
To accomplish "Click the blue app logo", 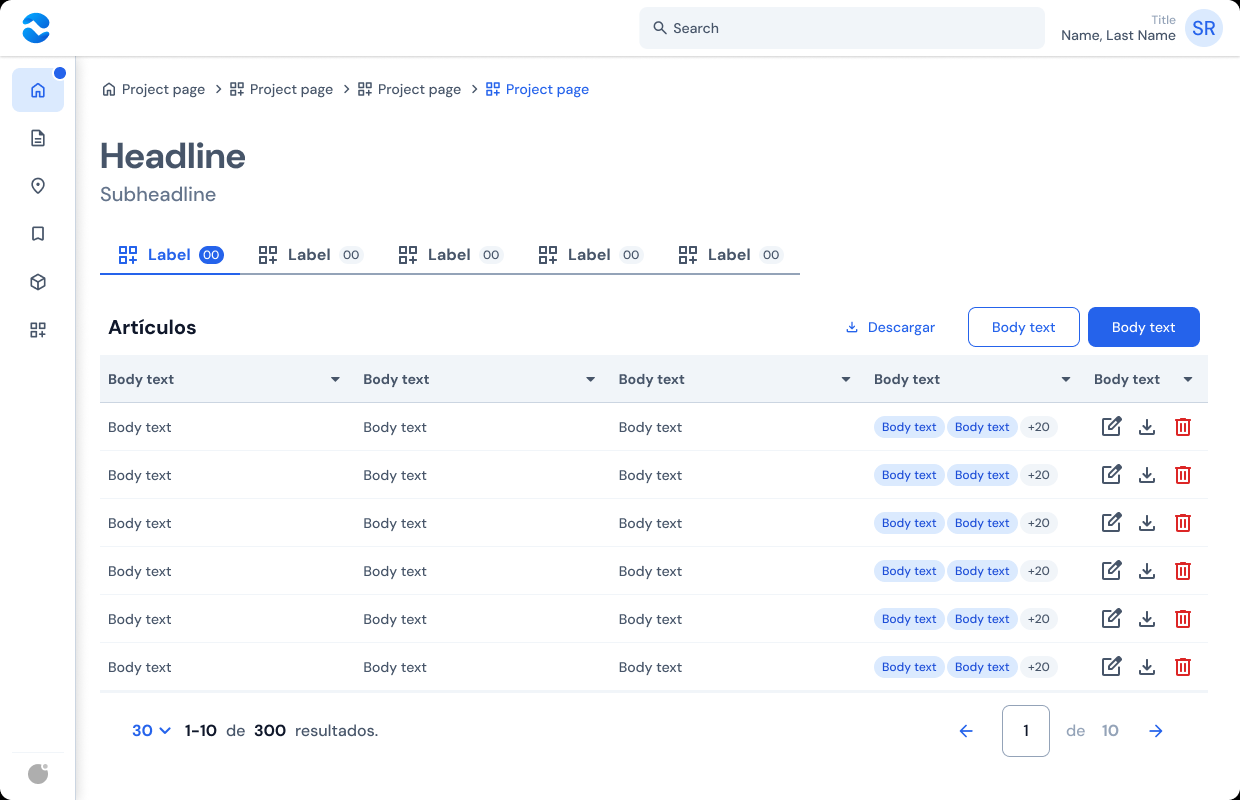I will coord(36,28).
